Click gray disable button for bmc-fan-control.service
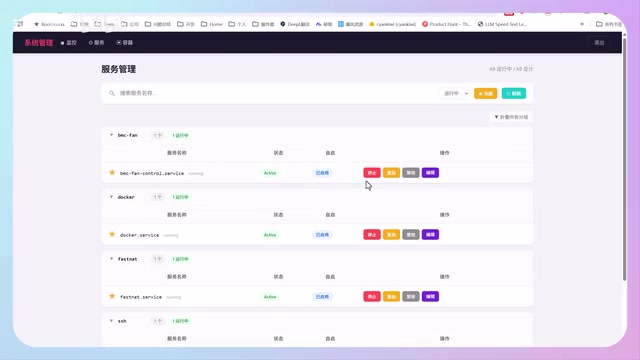 pyautogui.click(x=411, y=173)
